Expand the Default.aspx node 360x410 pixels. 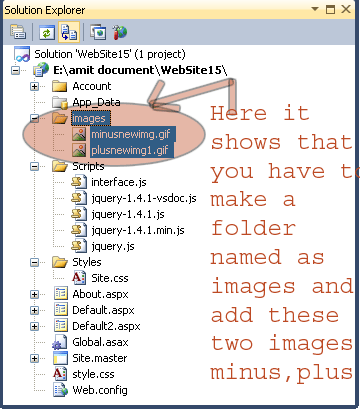pos(34,310)
